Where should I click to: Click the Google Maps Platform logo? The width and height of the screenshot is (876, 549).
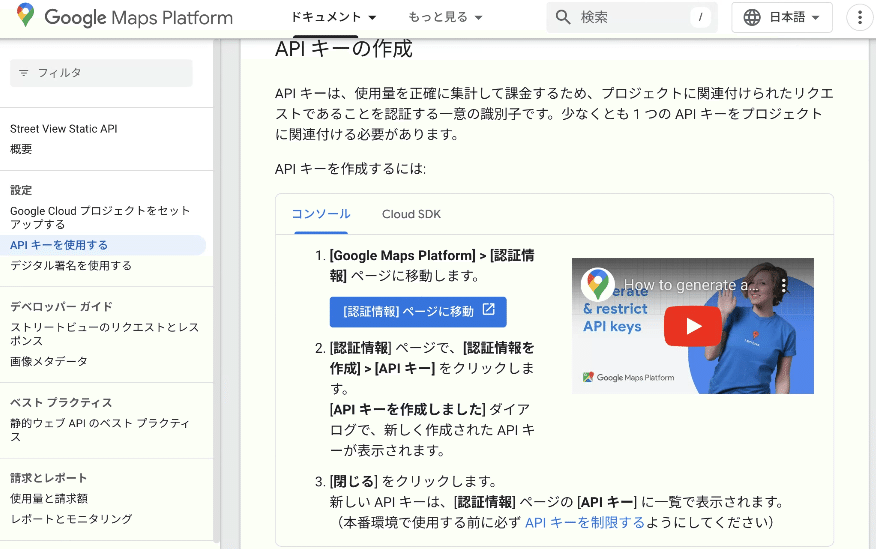124,18
